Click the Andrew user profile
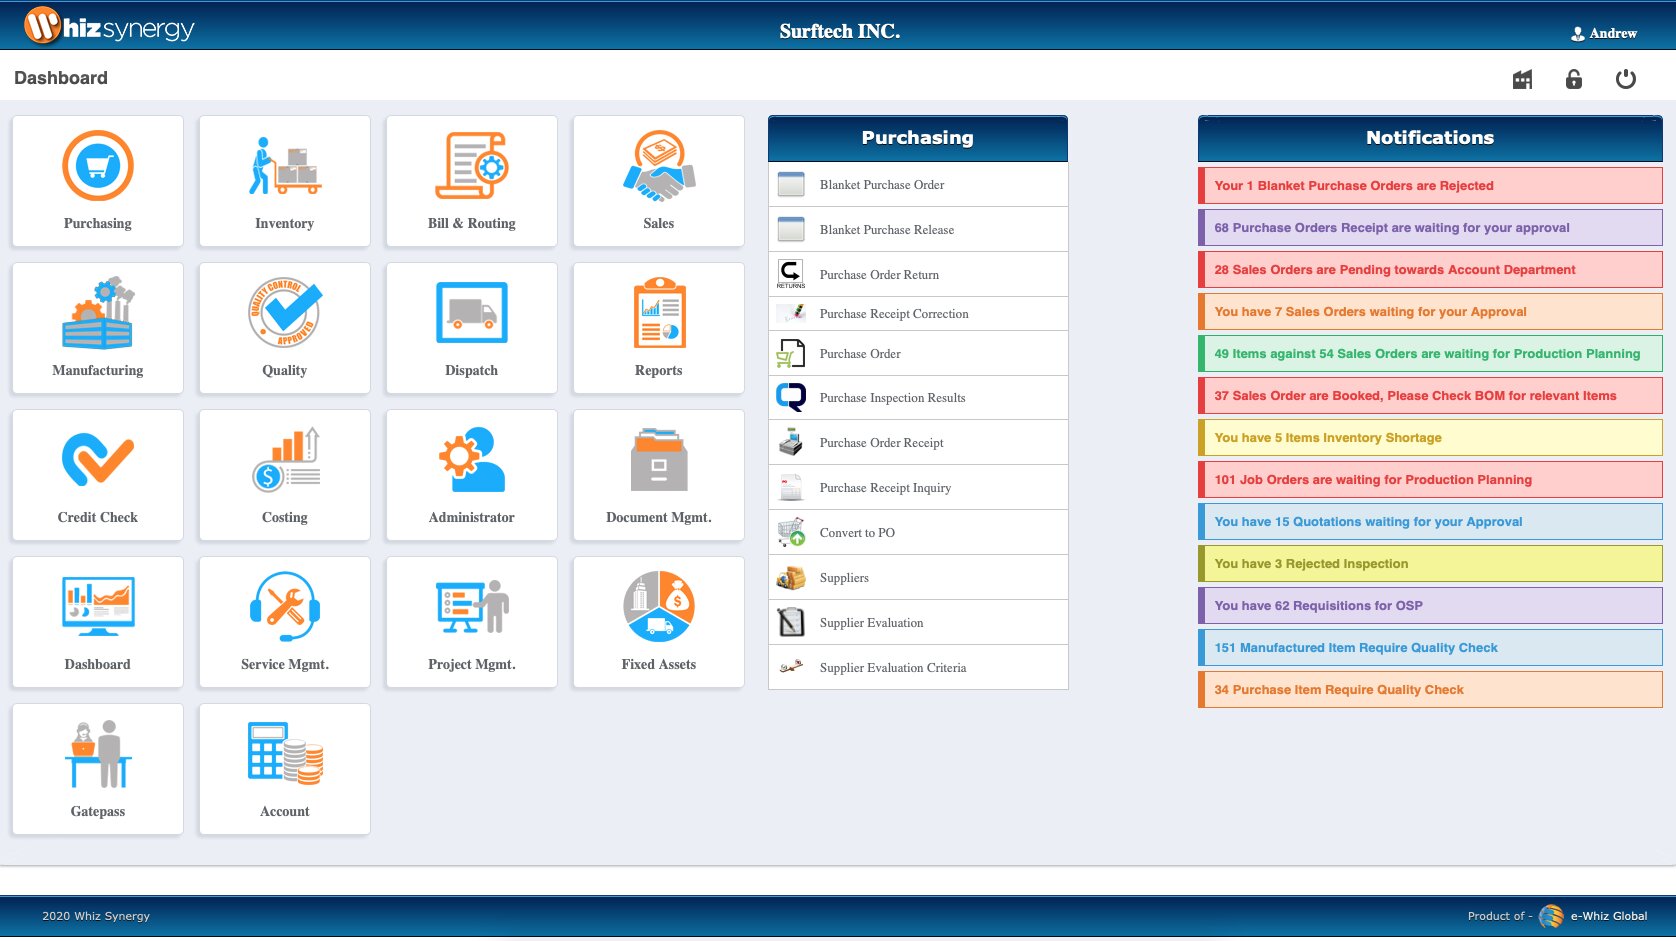Image resolution: width=1676 pixels, height=941 pixels. [1604, 33]
